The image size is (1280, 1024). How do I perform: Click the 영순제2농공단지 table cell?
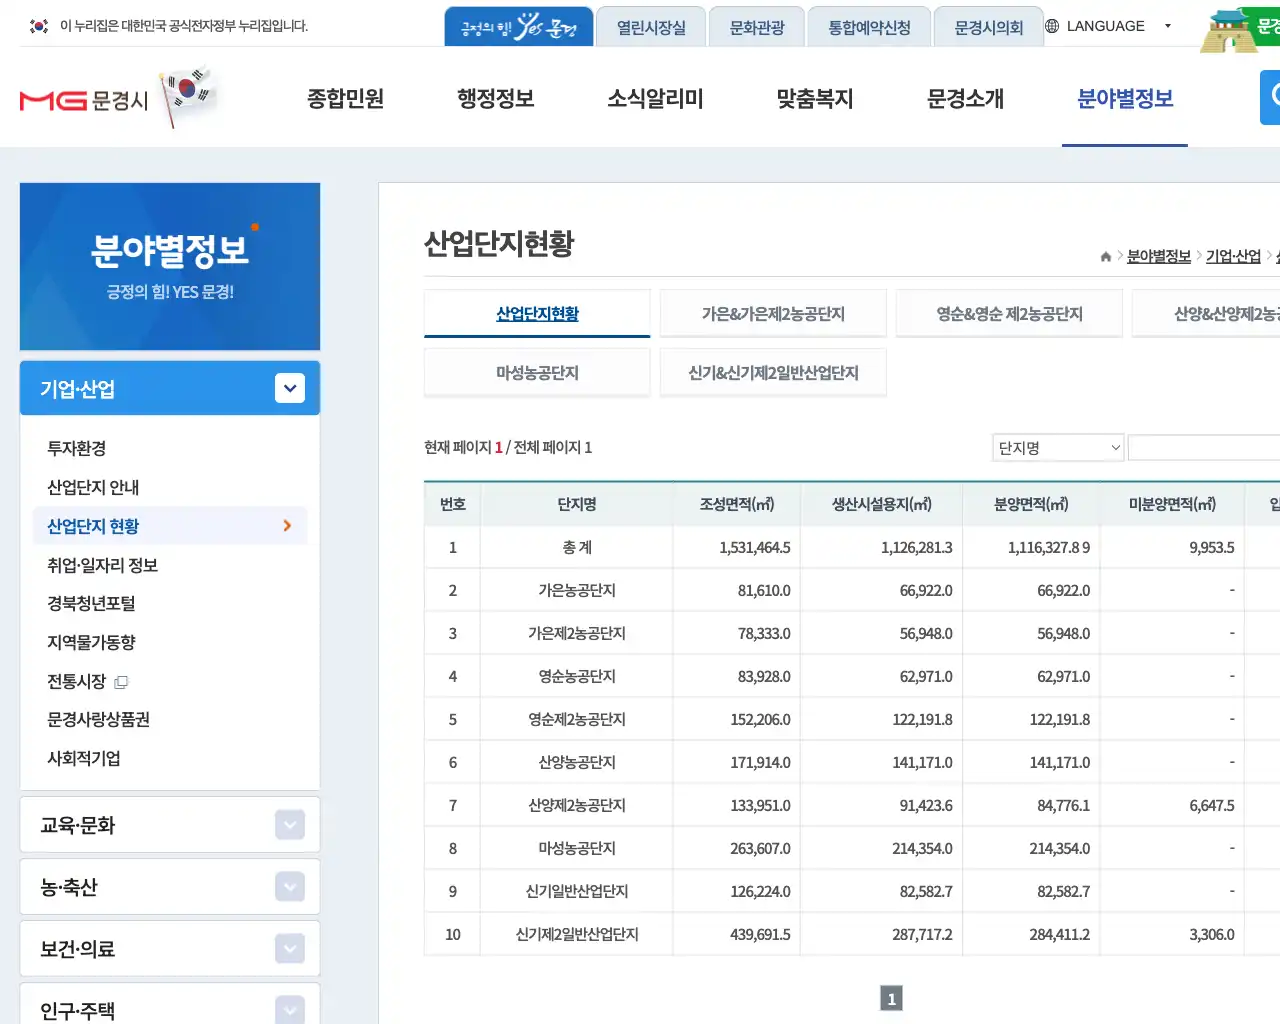(577, 720)
